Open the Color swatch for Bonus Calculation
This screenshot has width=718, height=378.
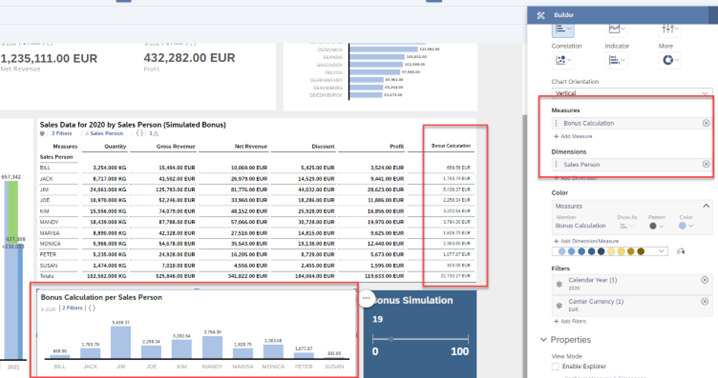click(685, 226)
